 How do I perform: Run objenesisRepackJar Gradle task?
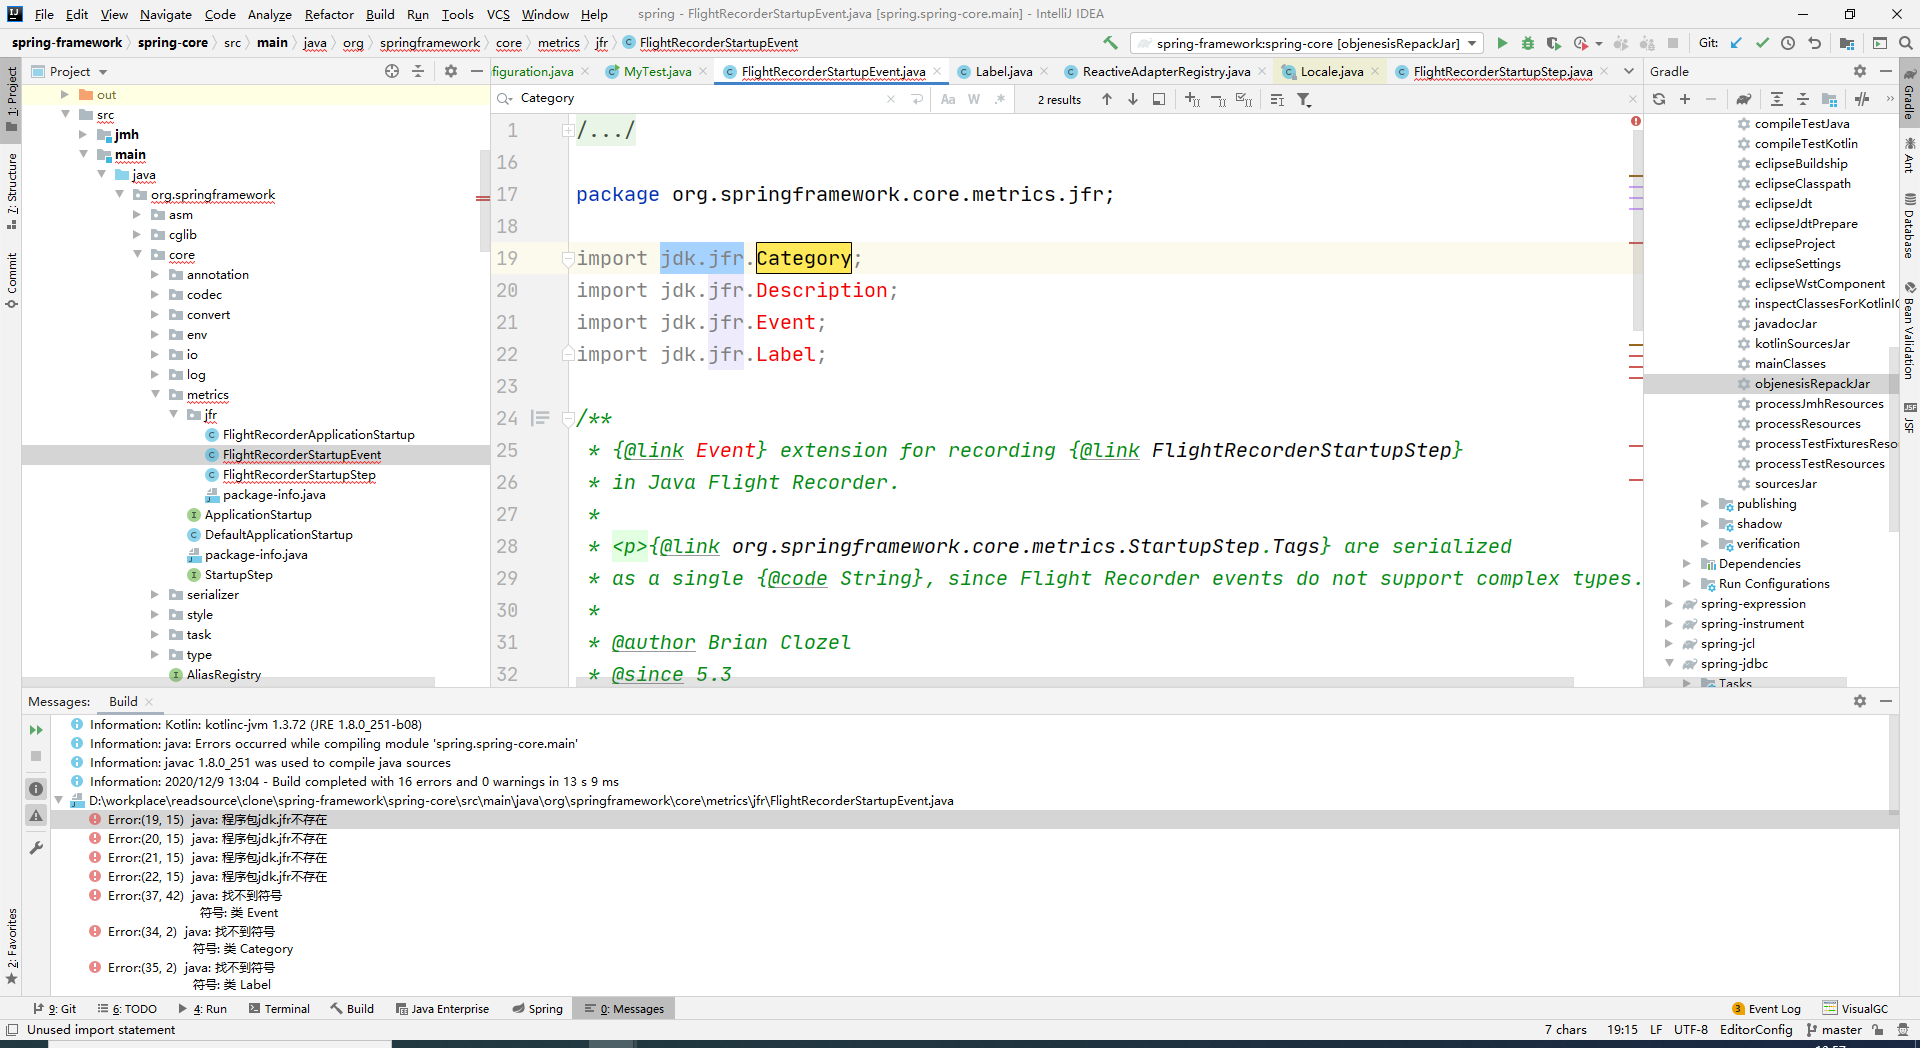pyautogui.click(x=1811, y=384)
